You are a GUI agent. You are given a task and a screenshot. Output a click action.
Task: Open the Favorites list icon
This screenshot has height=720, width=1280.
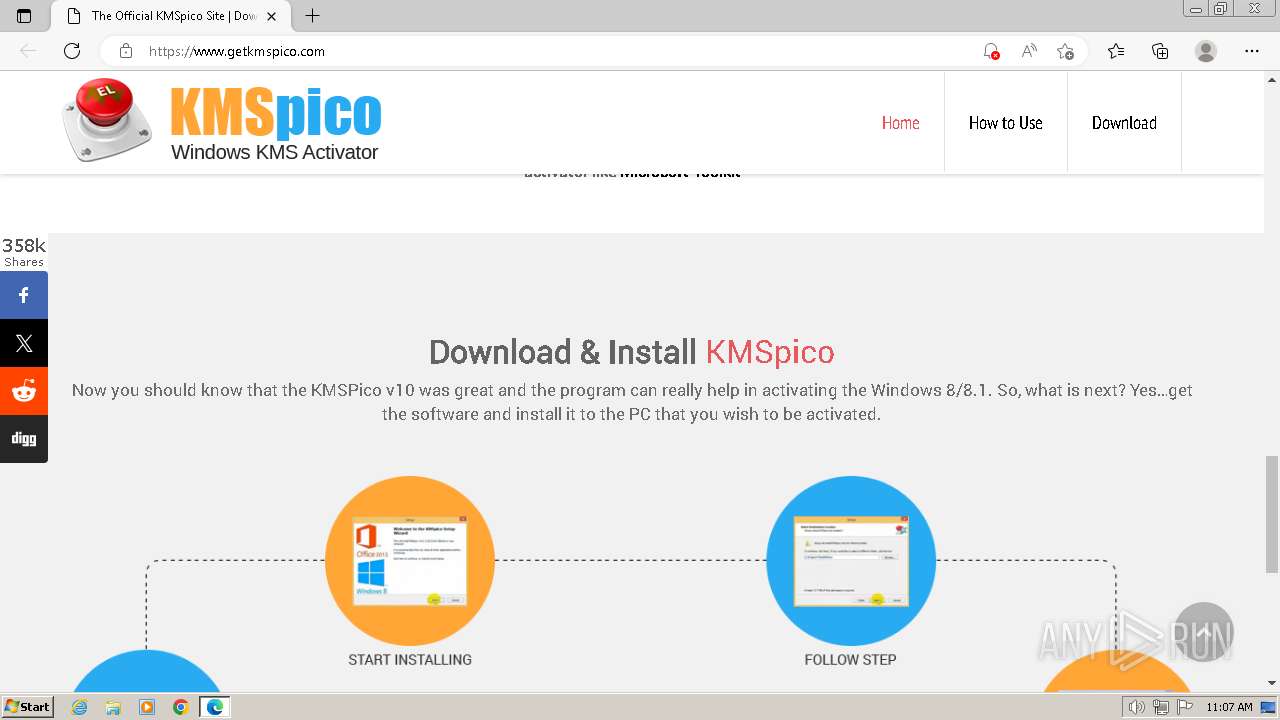click(1116, 51)
